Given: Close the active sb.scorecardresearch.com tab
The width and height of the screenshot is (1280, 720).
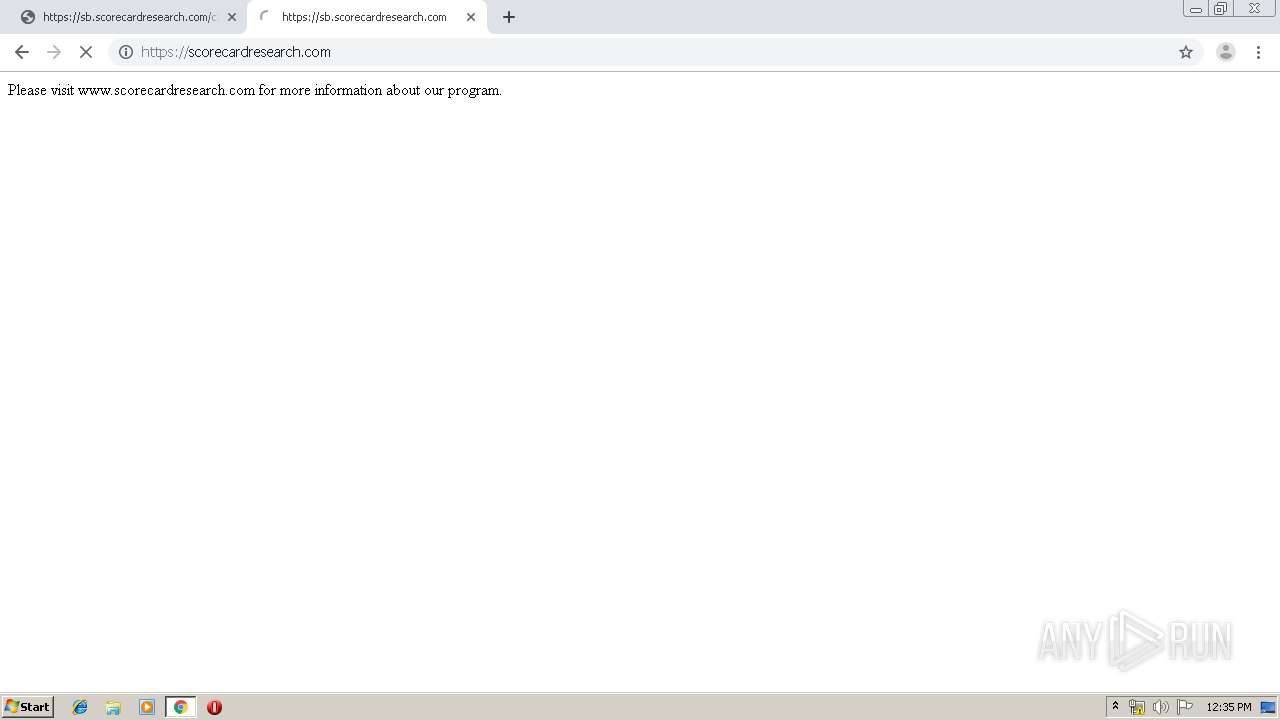Looking at the screenshot, I should 471,17.
